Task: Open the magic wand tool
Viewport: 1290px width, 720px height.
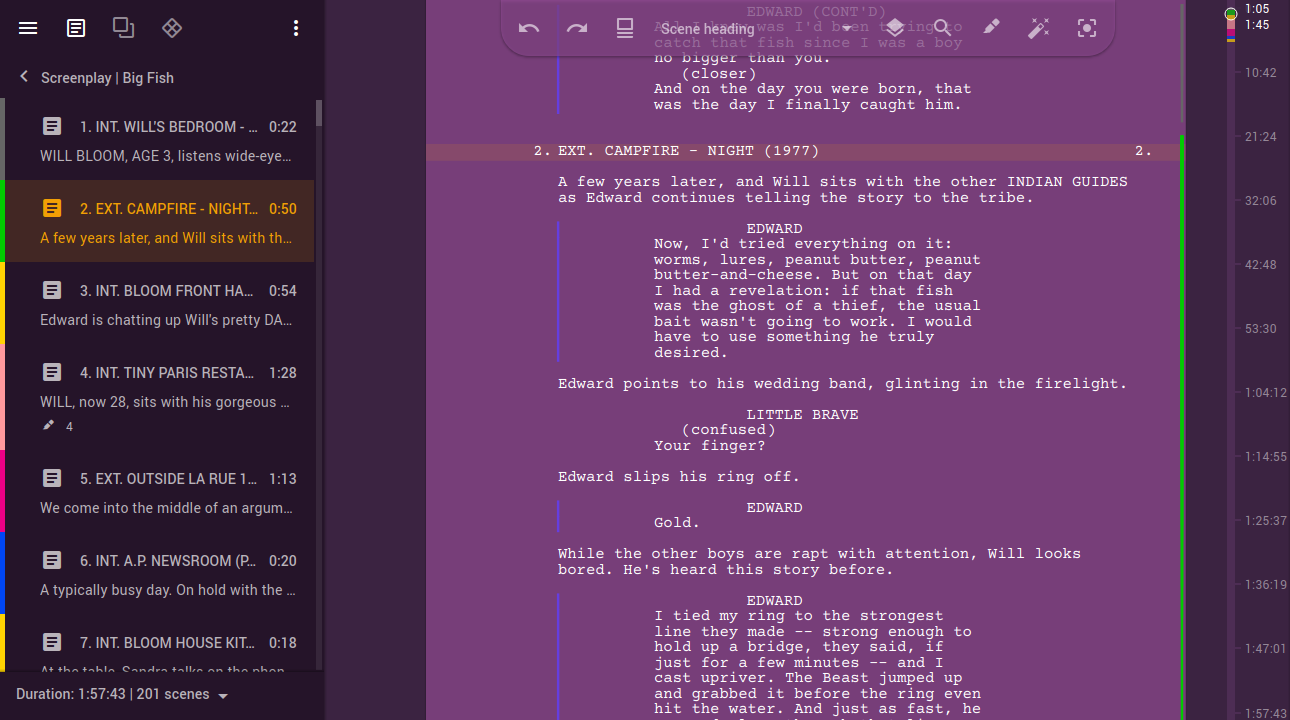Action: click(1039, 28)
